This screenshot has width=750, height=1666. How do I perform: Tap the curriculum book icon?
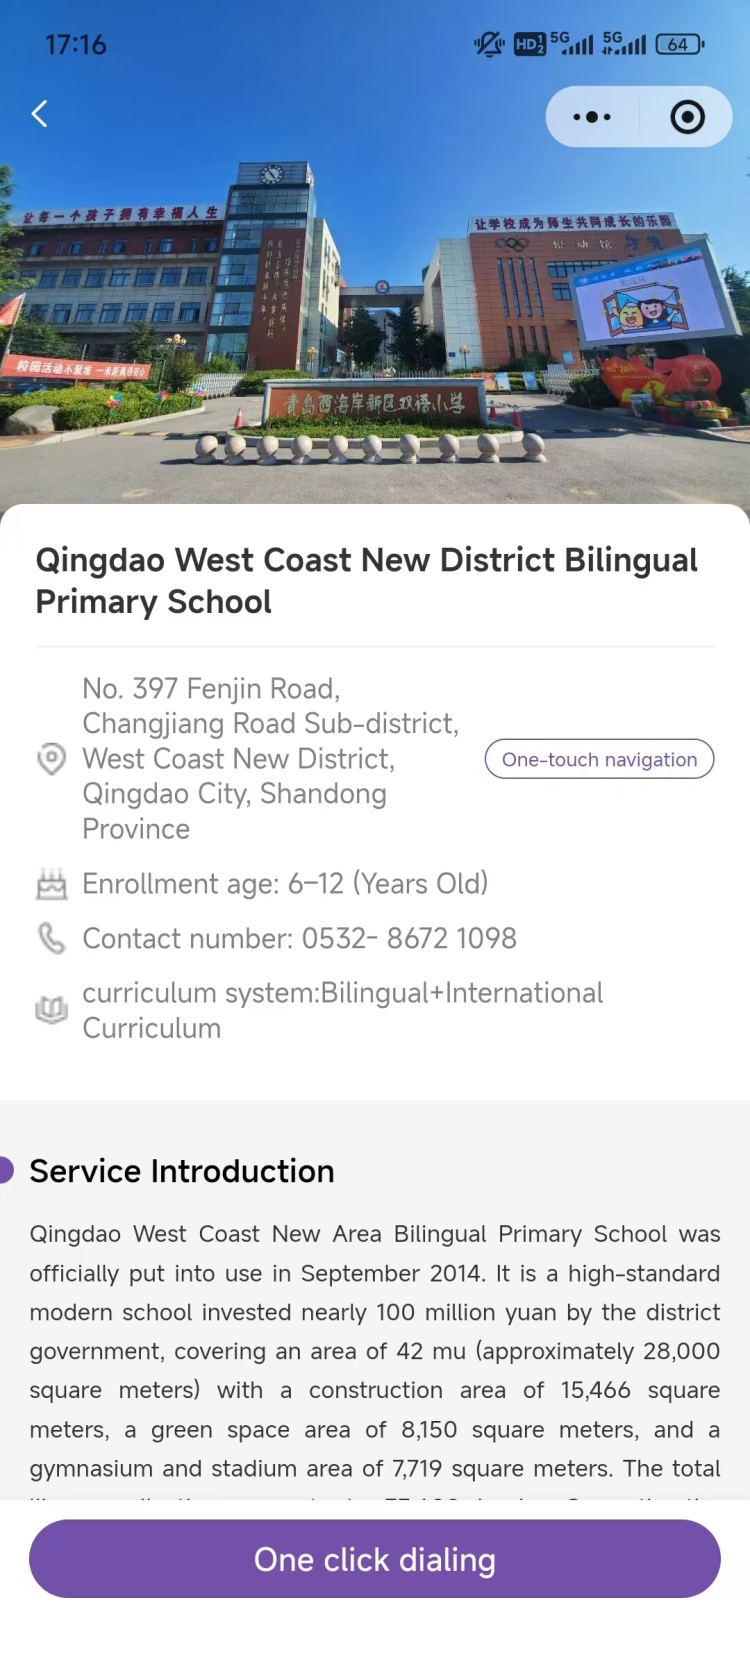pyautogui.click(x=51, y=1010)
